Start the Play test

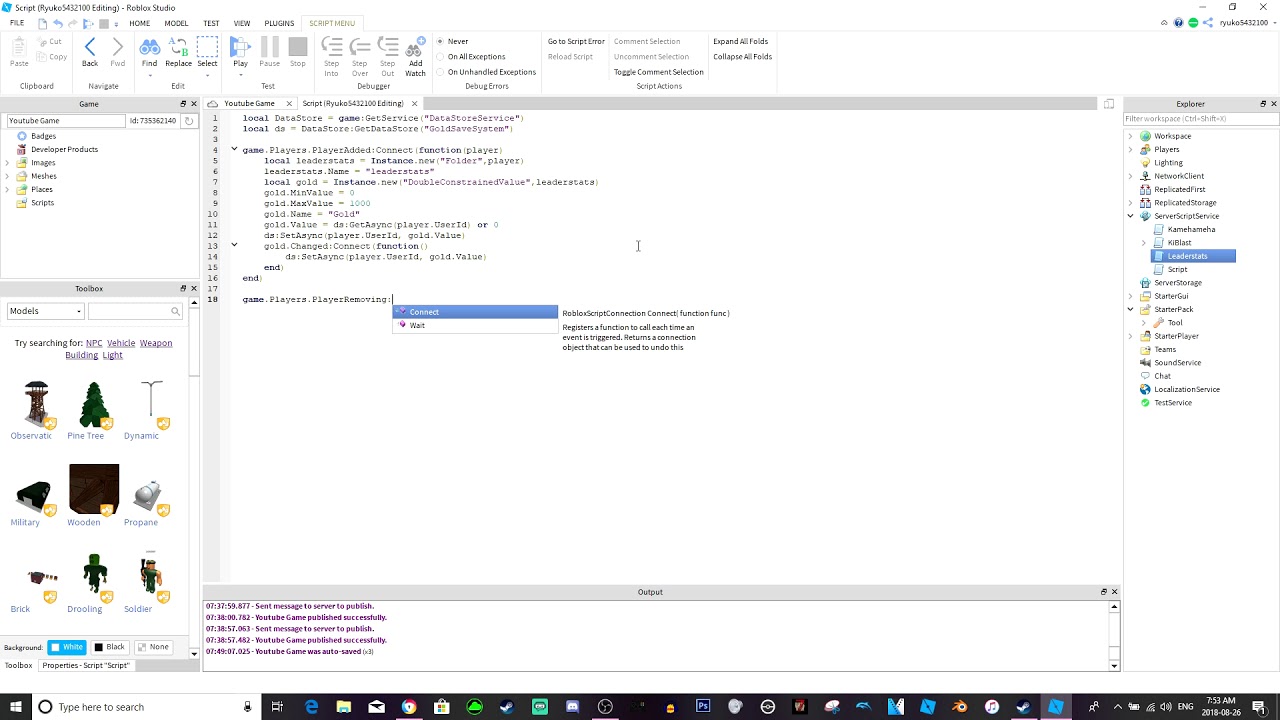coord(240,52)
